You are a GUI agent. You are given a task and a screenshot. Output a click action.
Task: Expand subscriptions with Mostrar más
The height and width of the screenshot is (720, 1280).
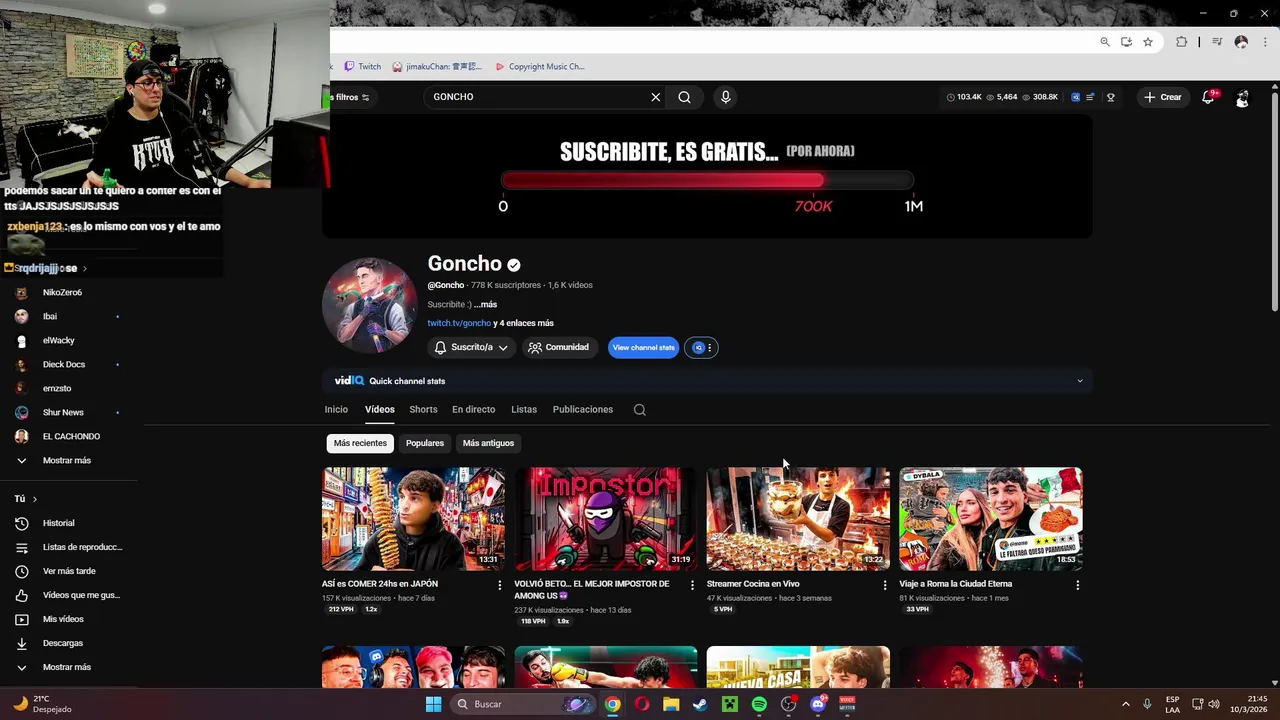coord(67,460)
